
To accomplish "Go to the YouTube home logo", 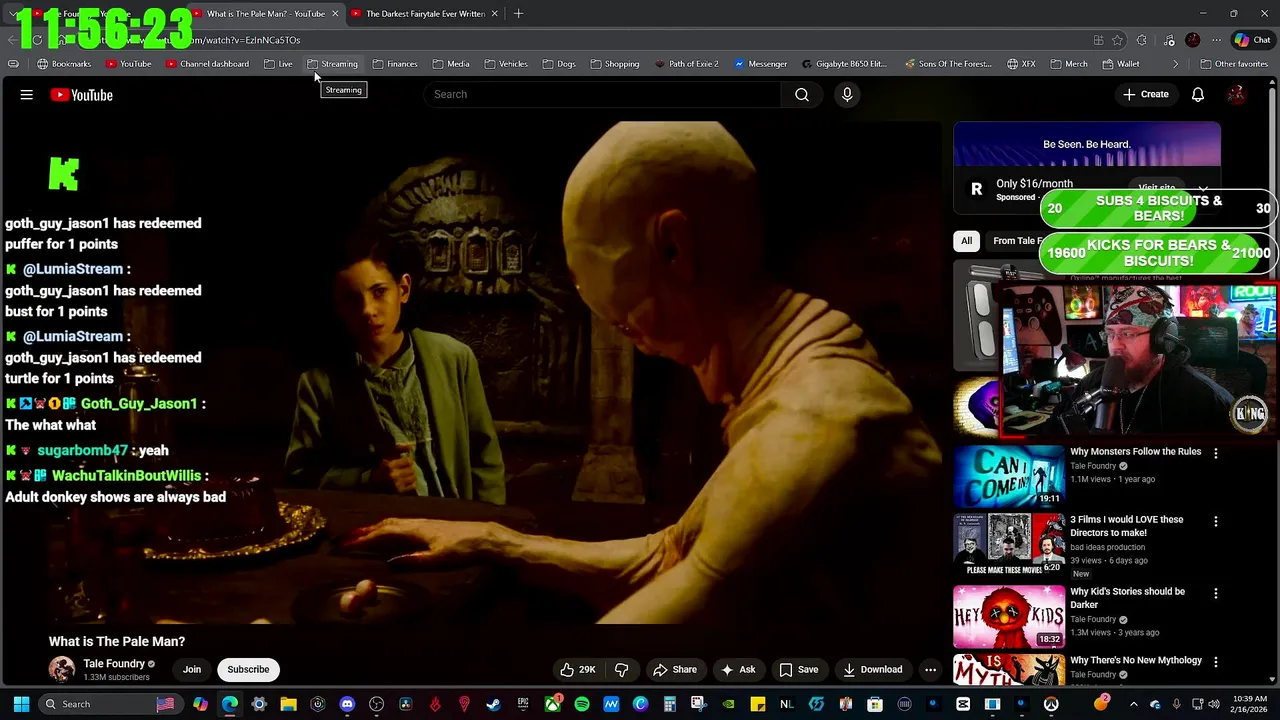I will [82, 95].
